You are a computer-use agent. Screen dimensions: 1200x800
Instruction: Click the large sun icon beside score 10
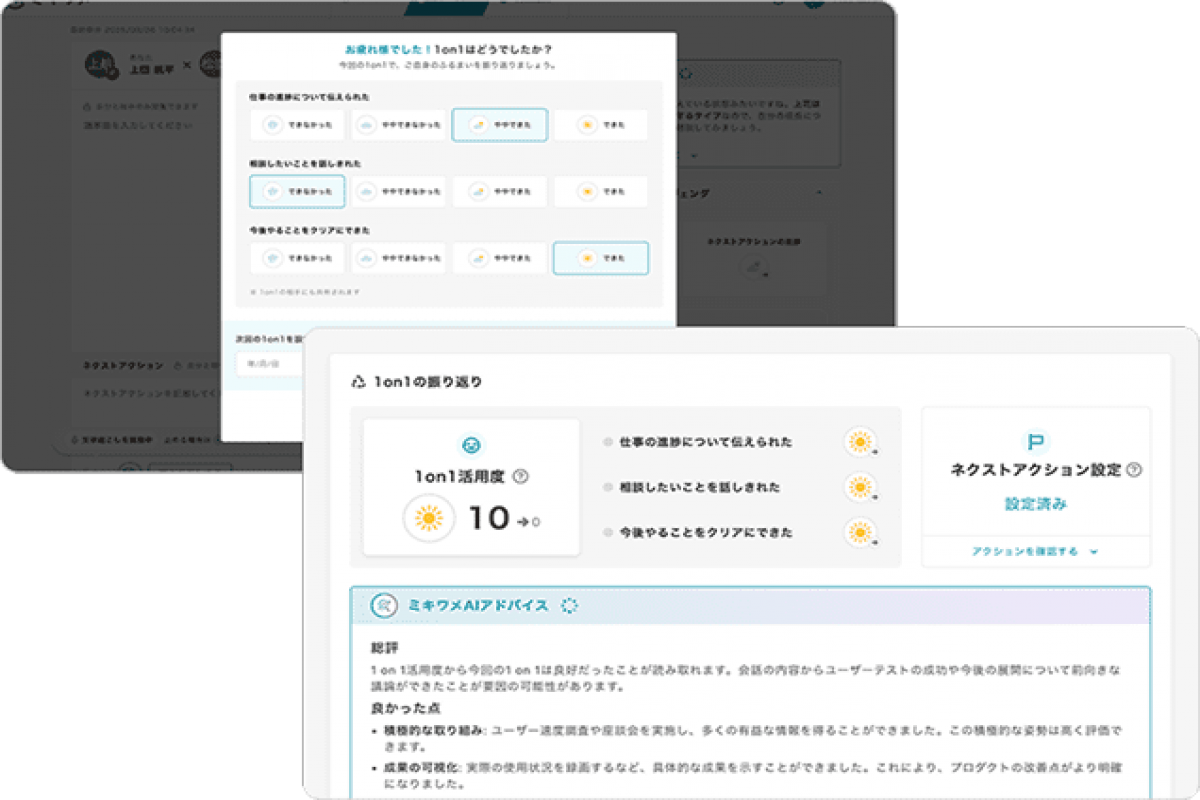[x=430, y=518]
